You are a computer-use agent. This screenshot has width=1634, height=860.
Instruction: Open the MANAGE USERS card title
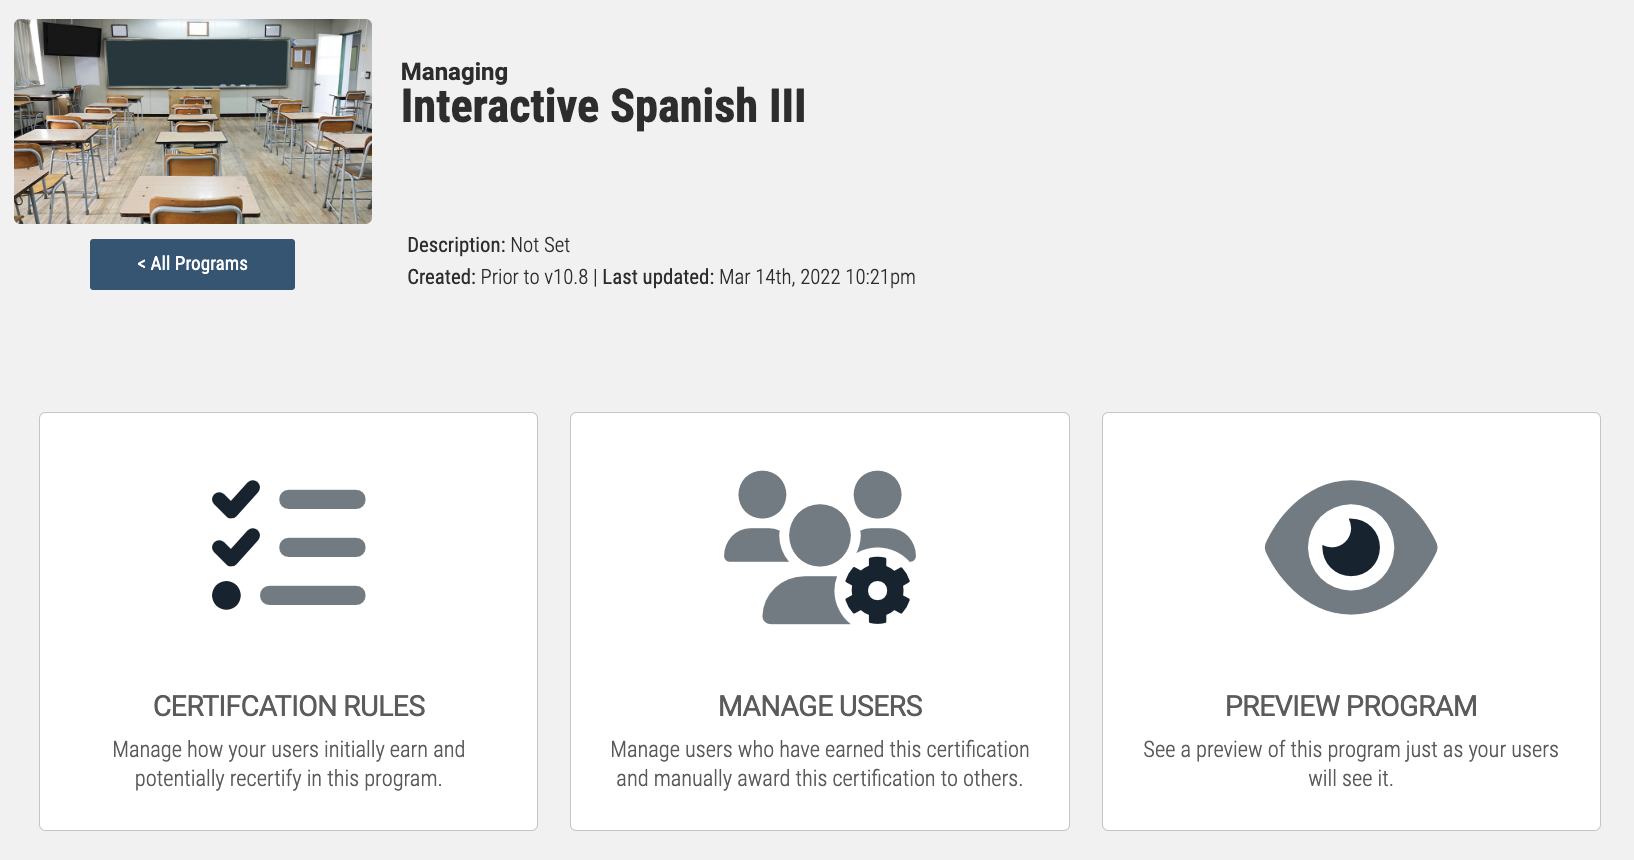coord(820,706)
